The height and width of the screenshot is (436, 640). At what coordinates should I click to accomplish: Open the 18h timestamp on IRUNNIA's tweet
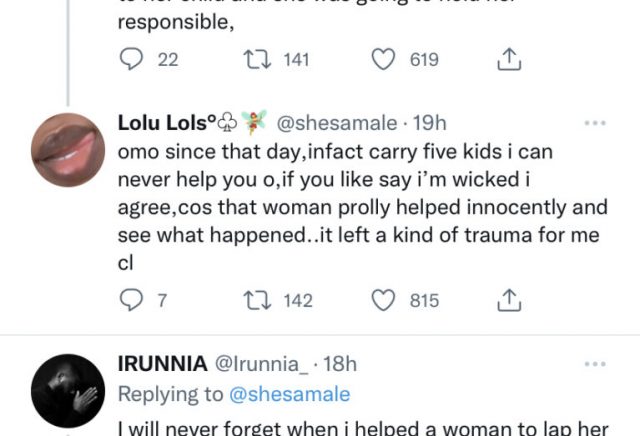[x=340, y=363]
